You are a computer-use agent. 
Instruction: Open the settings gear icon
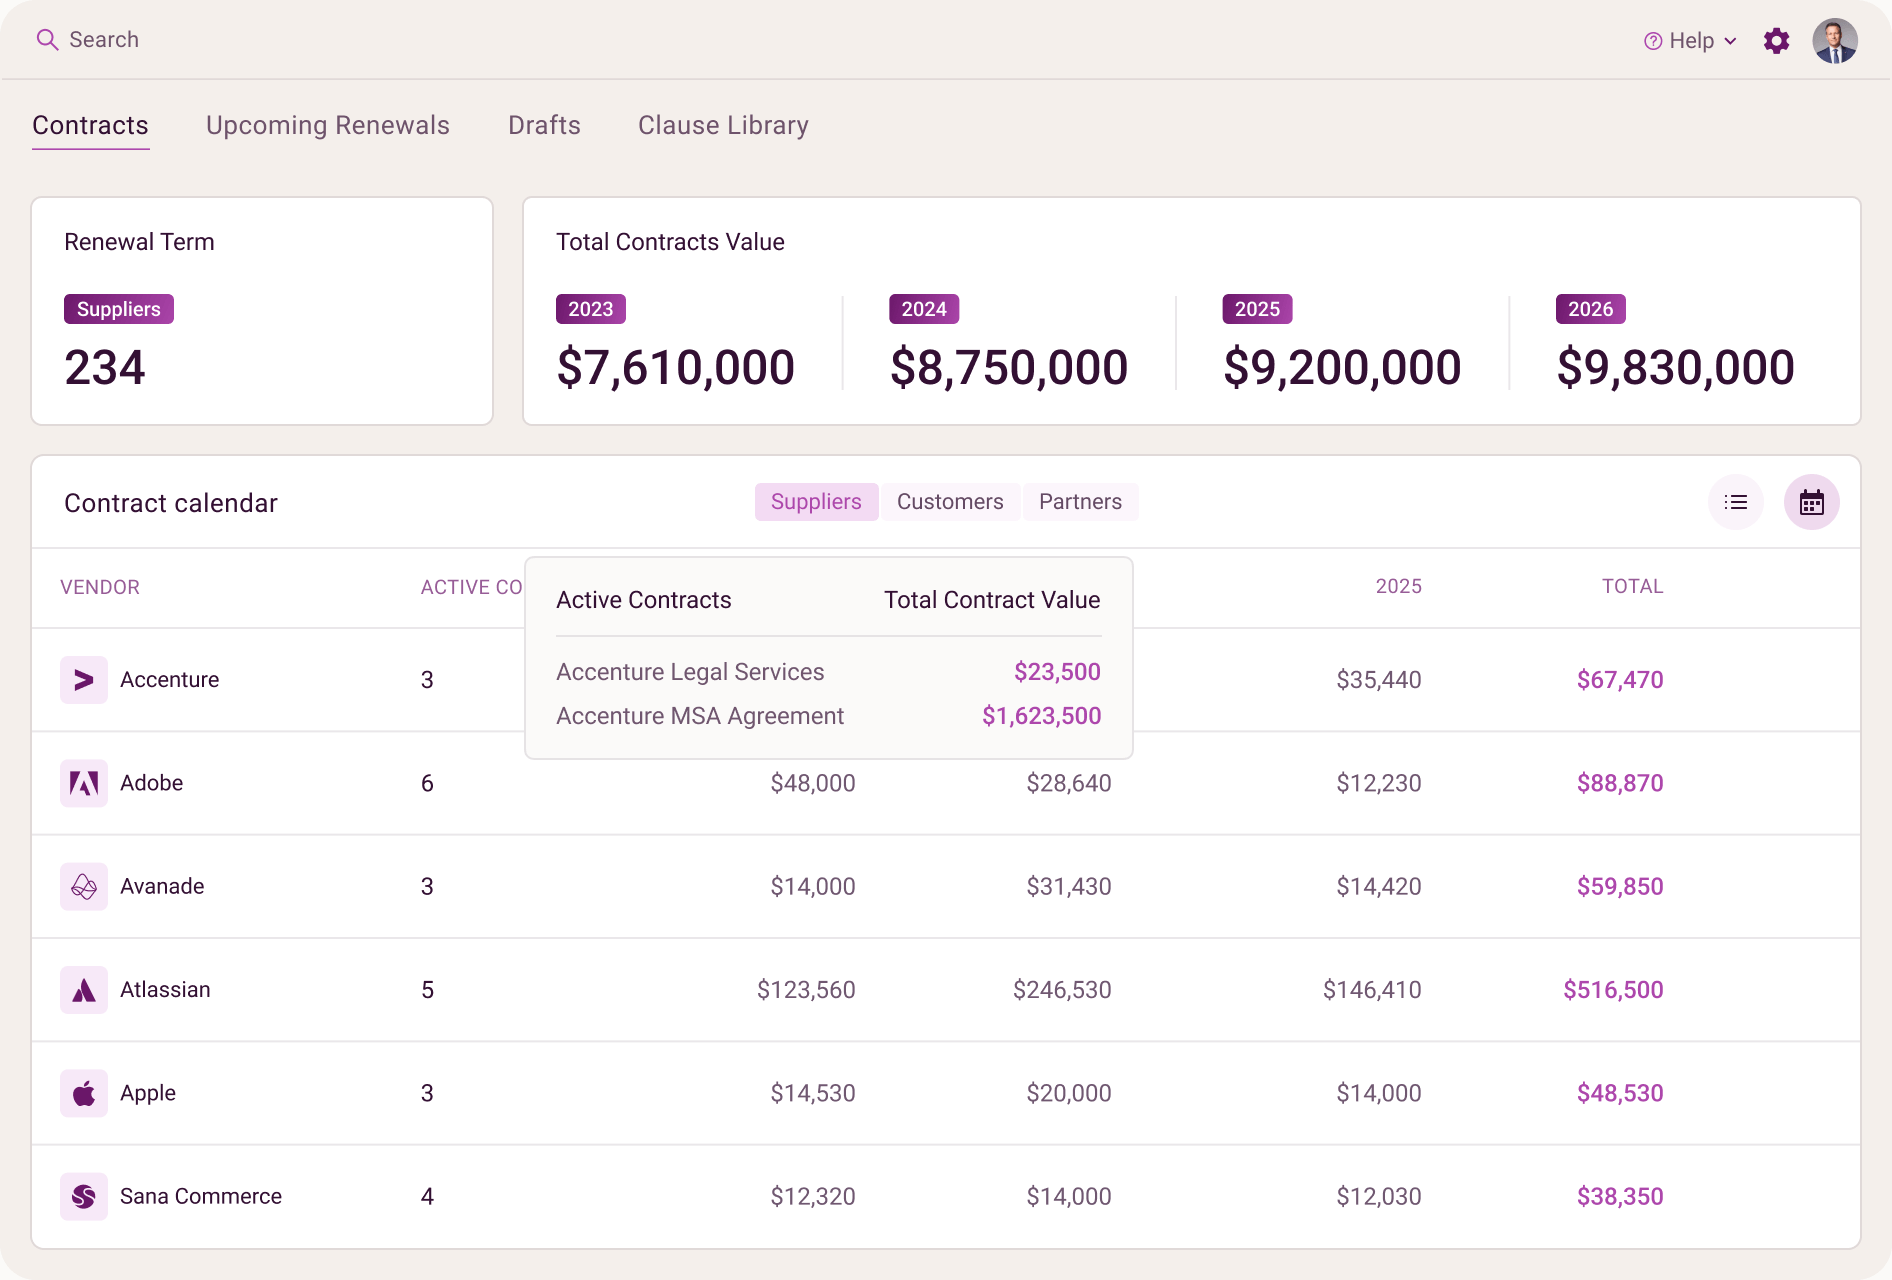(1776, 41)
